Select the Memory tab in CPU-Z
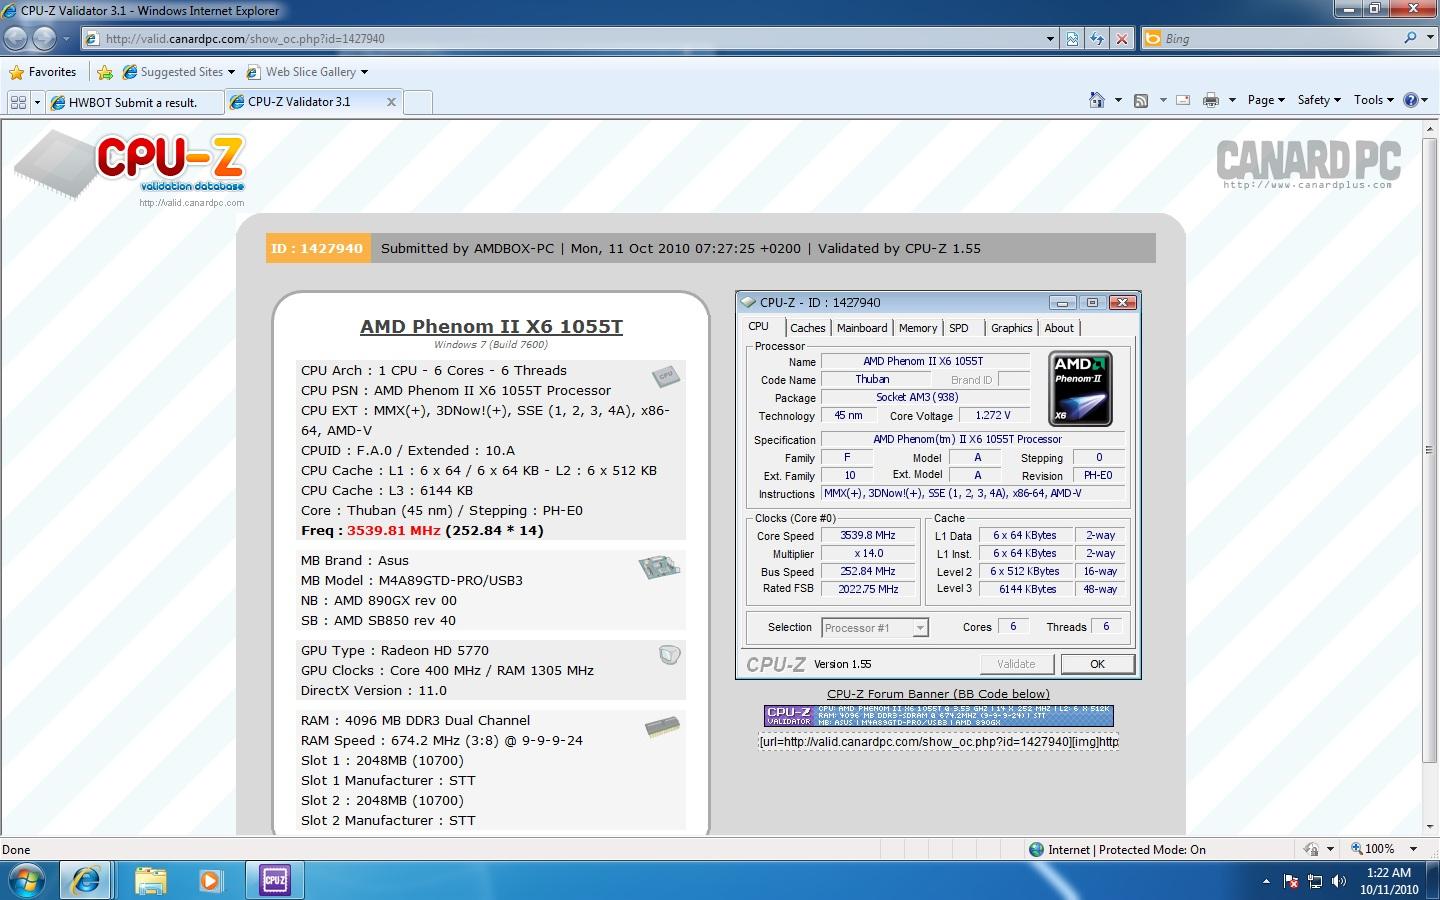 coord(918,328)
